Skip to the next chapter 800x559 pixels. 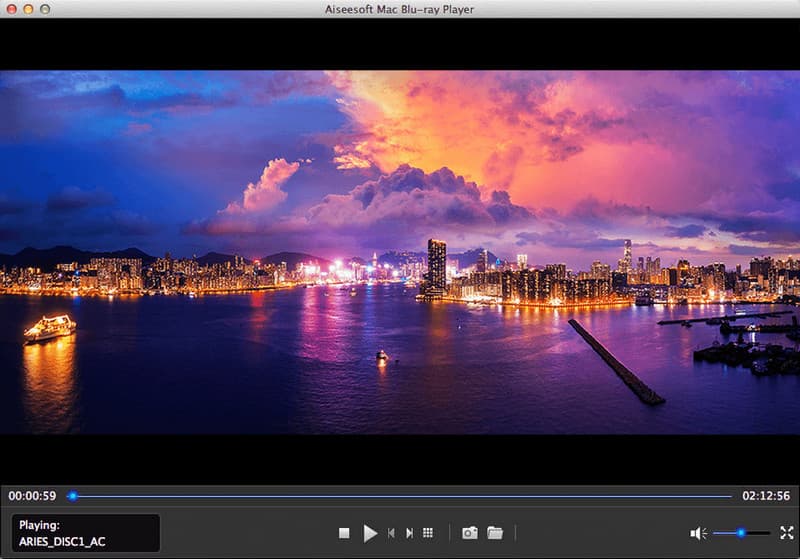click(x=409, y=533)
